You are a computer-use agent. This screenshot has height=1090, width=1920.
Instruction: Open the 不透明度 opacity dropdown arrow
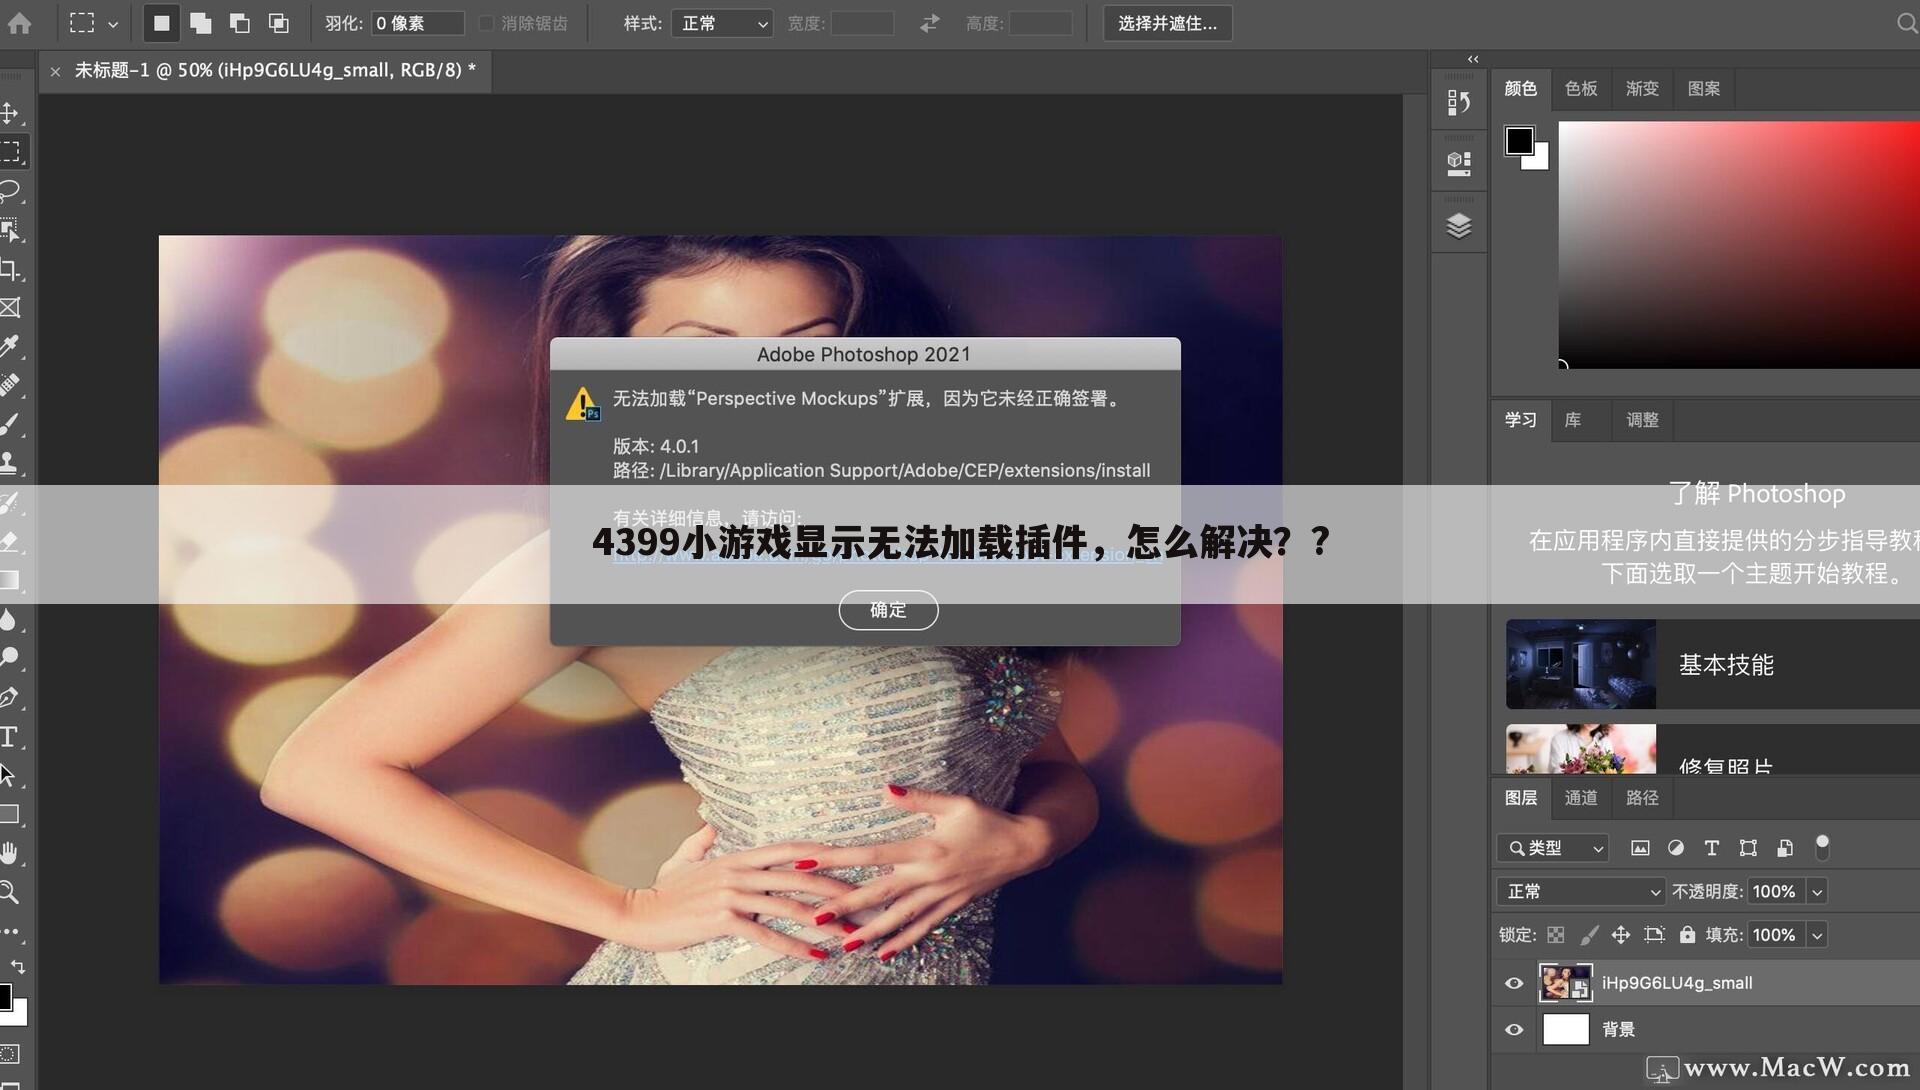pos(1817,891)
